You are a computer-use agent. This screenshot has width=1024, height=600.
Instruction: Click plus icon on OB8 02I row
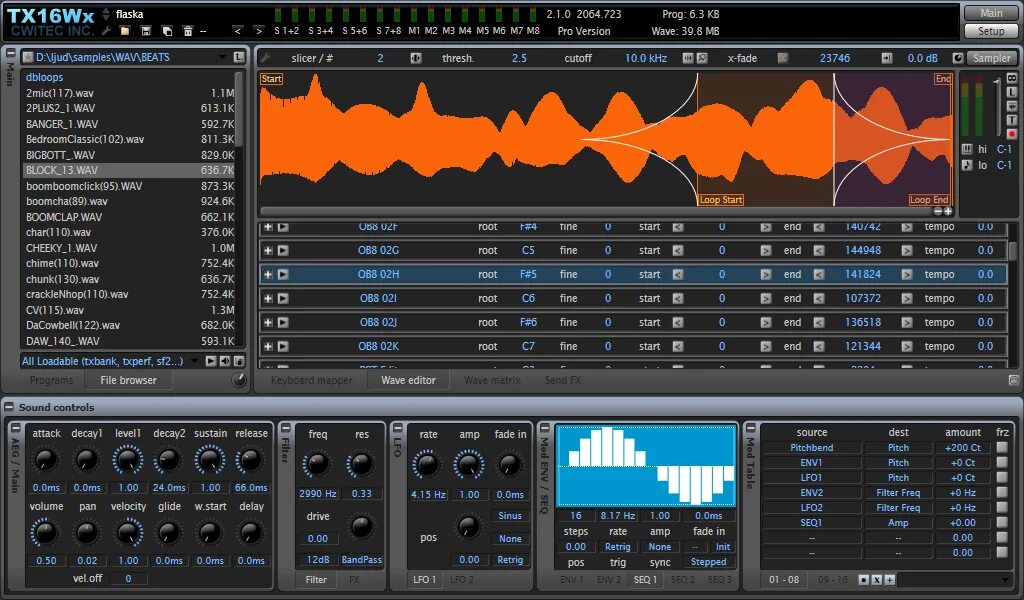[x=268, y=298]
